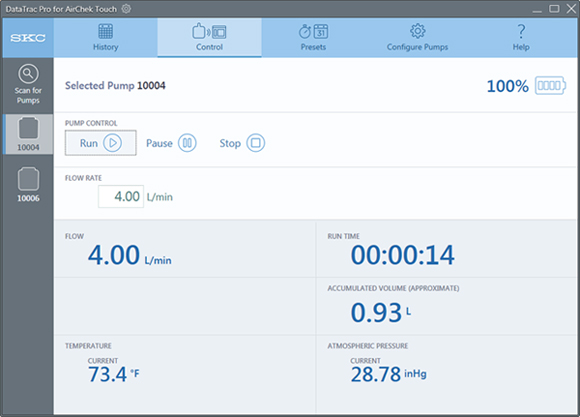Click the RUN TIME label
The height and width of the screenshot is (417, 580).
pos(343,236)
